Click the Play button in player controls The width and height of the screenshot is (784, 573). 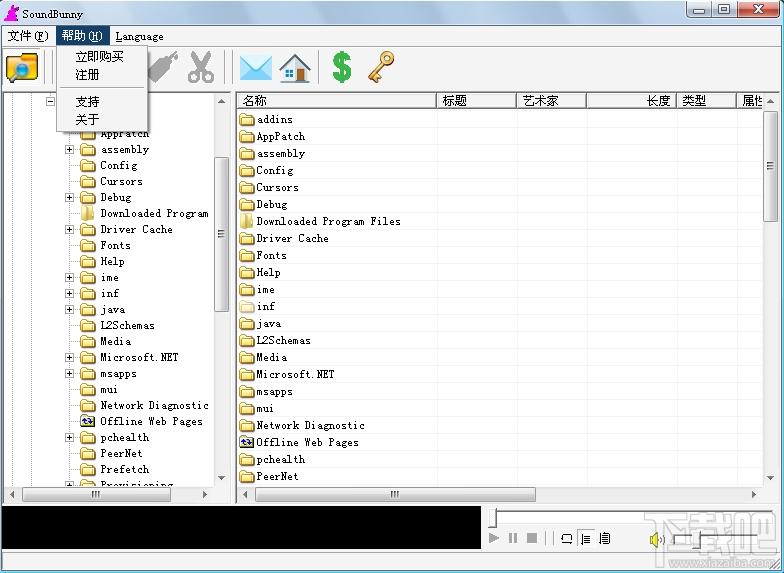(494, 538)
